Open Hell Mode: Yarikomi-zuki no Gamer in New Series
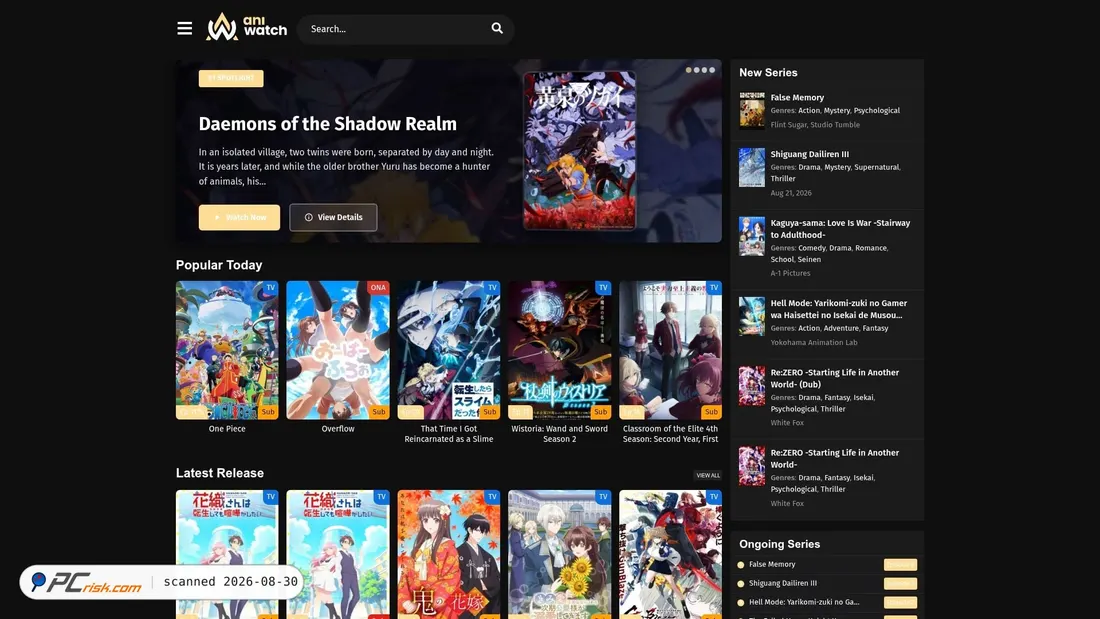The image size is (1100, 619). point(839,309)
